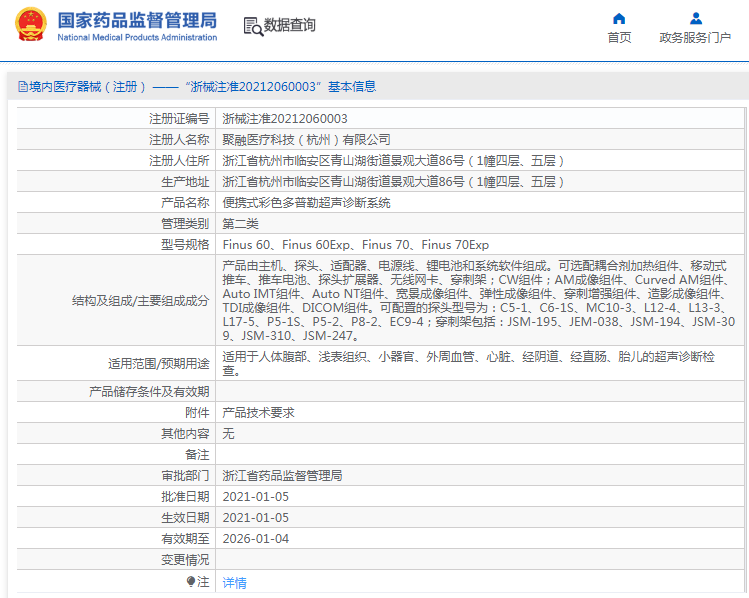Click the 数据查询 search document icon
The image size is (749, 598).
(x=253, y=26)
